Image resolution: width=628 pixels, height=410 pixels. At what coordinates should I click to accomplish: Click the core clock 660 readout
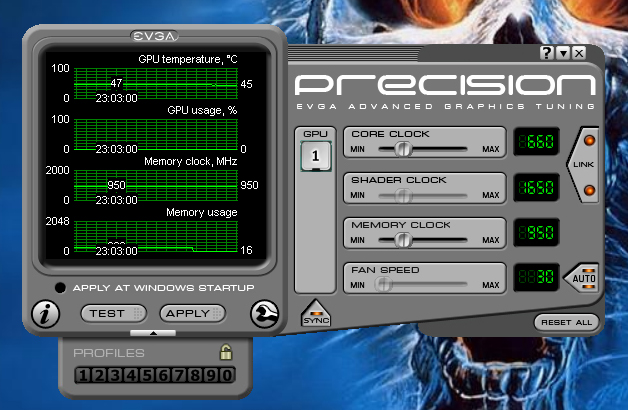[x=536, y=141]
